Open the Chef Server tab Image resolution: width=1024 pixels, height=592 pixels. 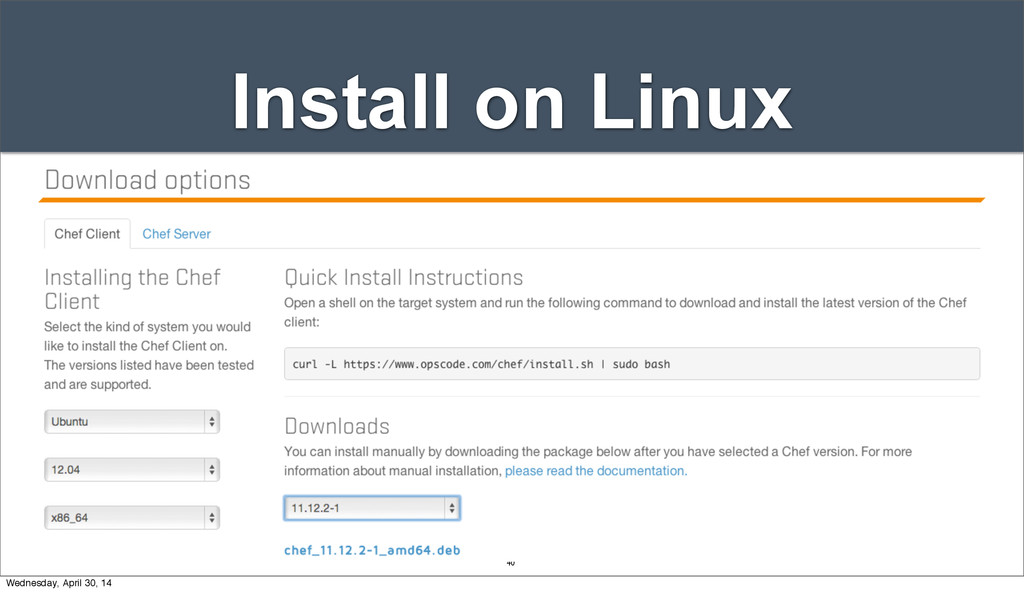176,234
